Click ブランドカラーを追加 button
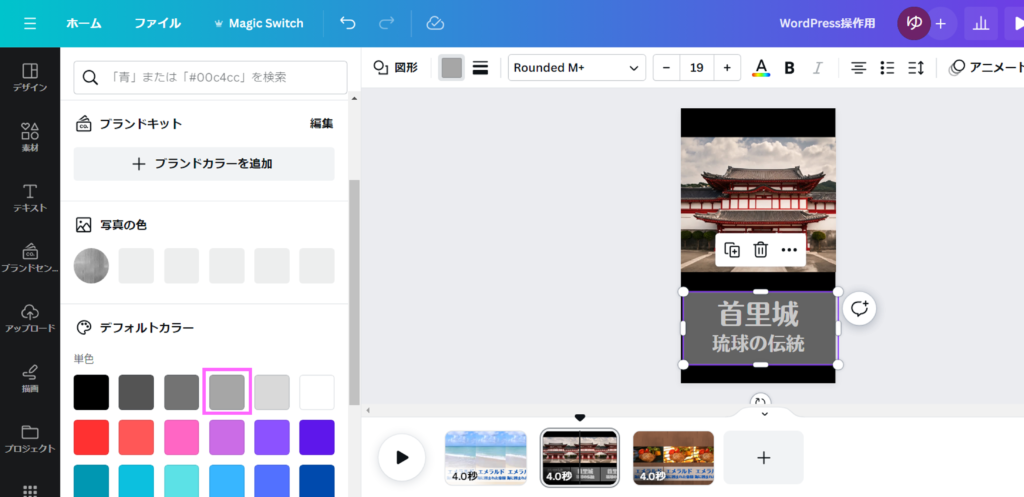 click(204, 164)
